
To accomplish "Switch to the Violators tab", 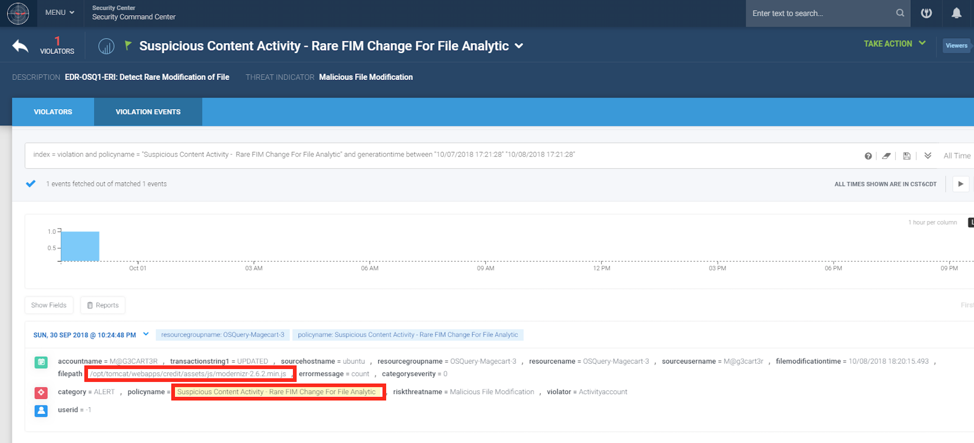I will pos(53,112).
